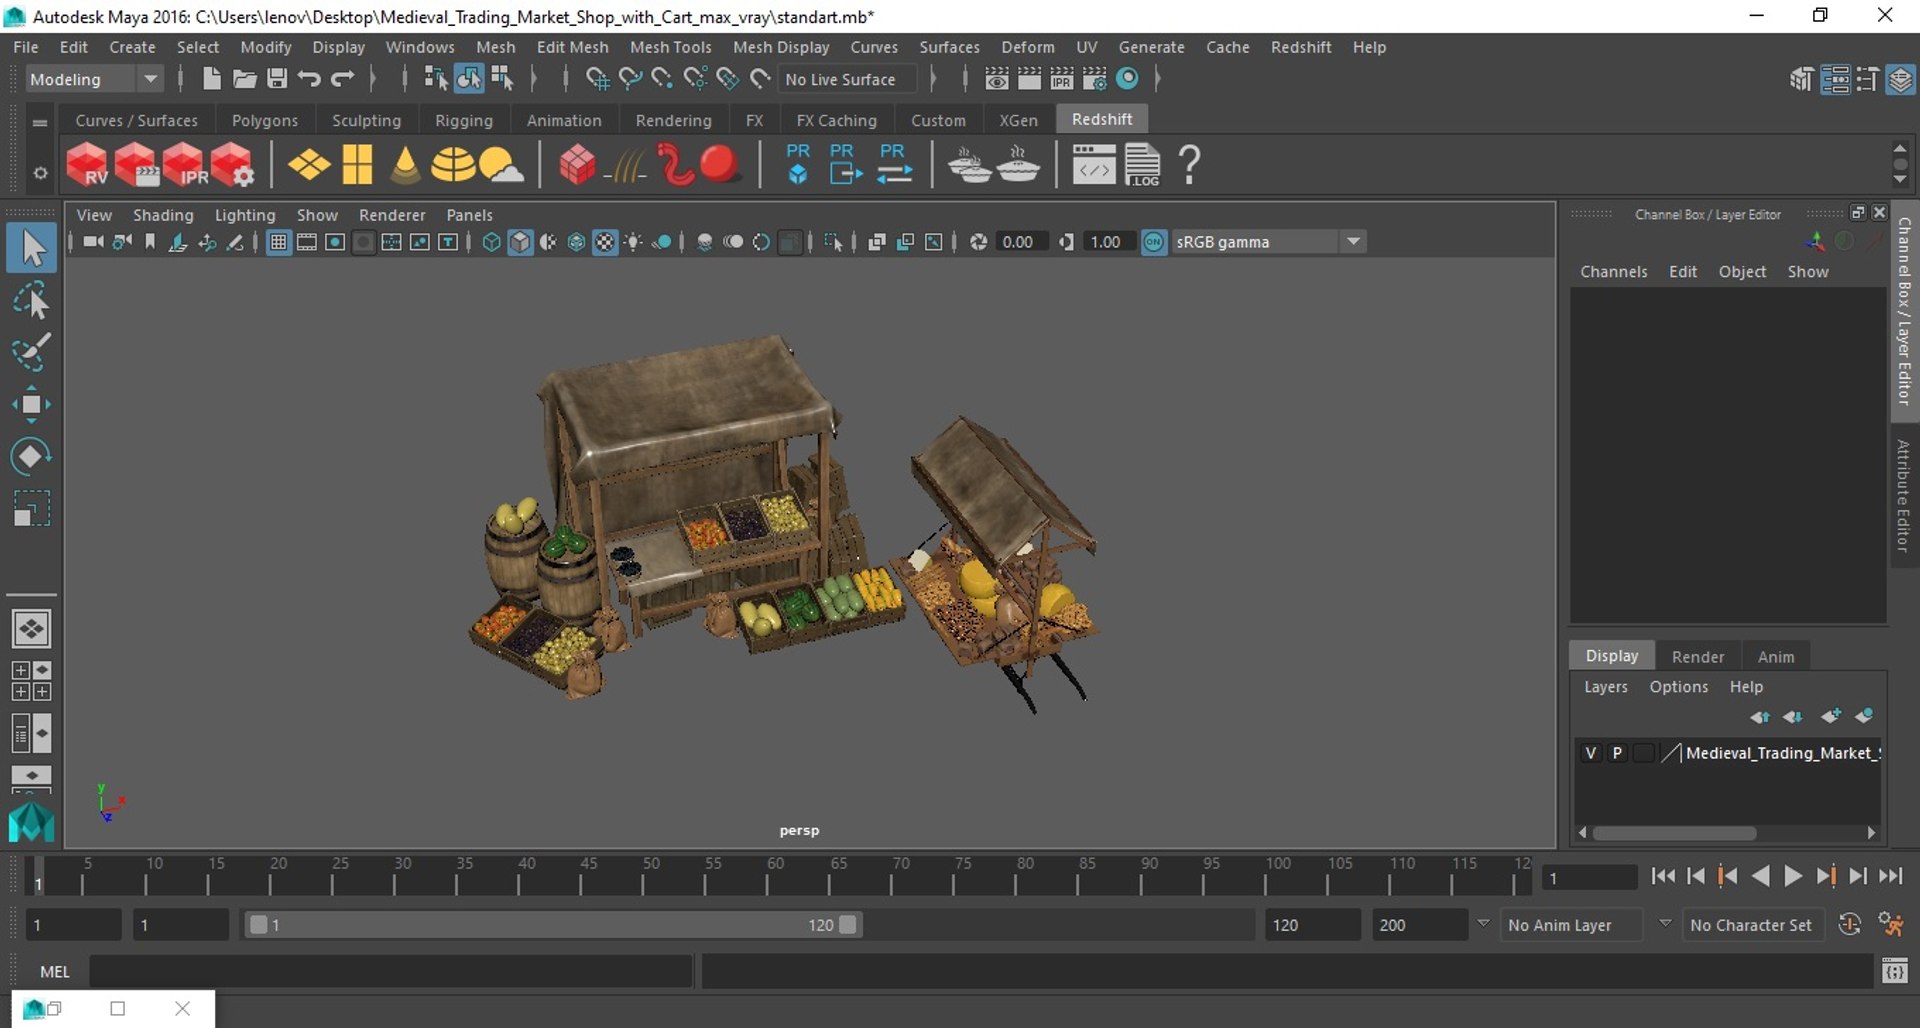Select the arrow Select tool
The image size is (1920, 1028).
click(31, 248)
